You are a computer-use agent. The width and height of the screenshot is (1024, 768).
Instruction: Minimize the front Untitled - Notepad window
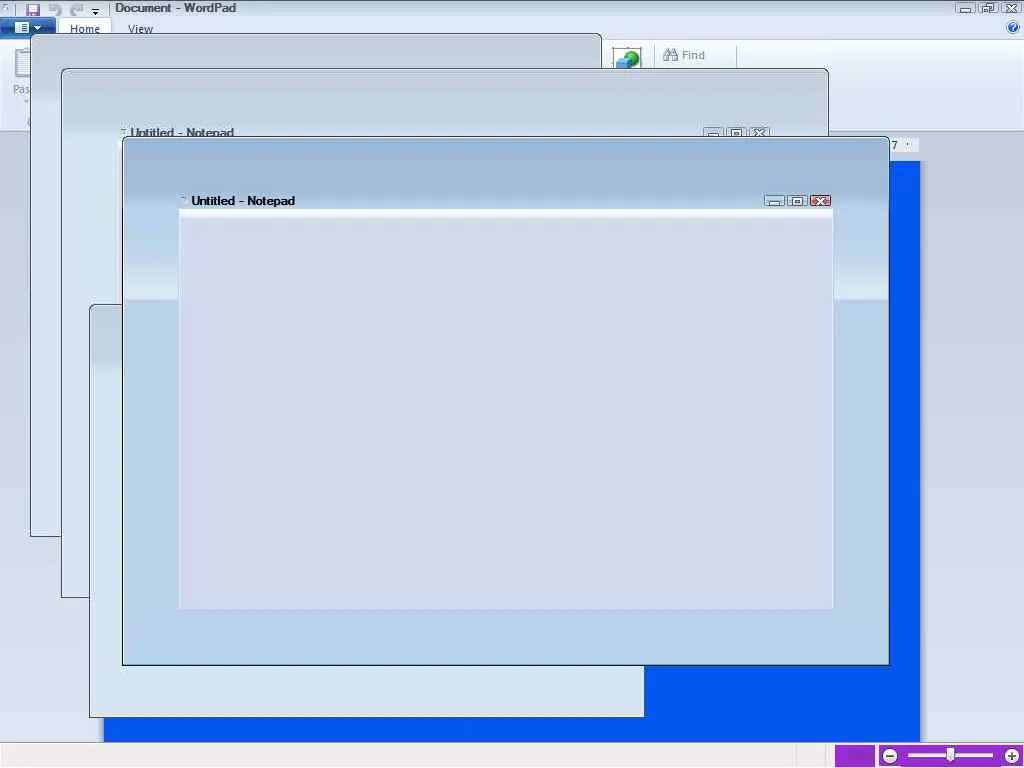point(775,201)
